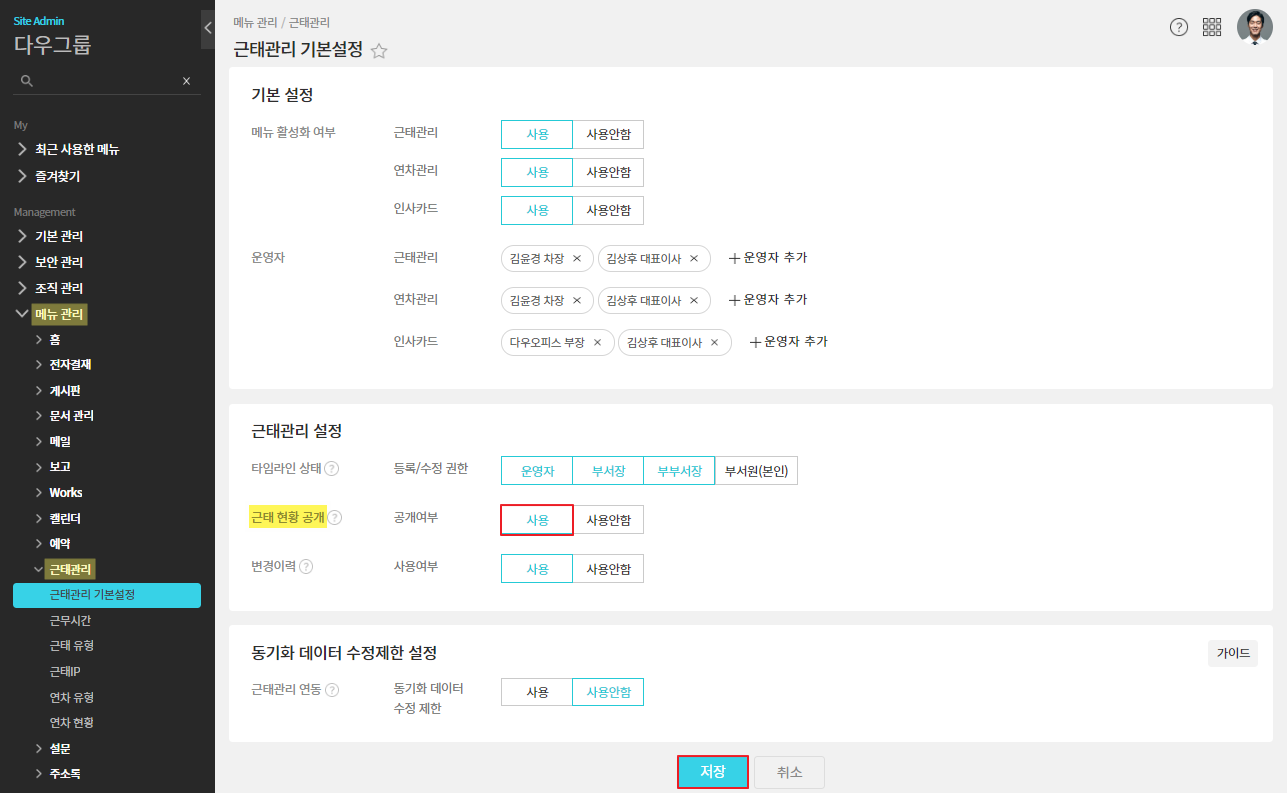Collapse the sidebar with the arrow handle
1287x793 pixels.
pos(207,28)
